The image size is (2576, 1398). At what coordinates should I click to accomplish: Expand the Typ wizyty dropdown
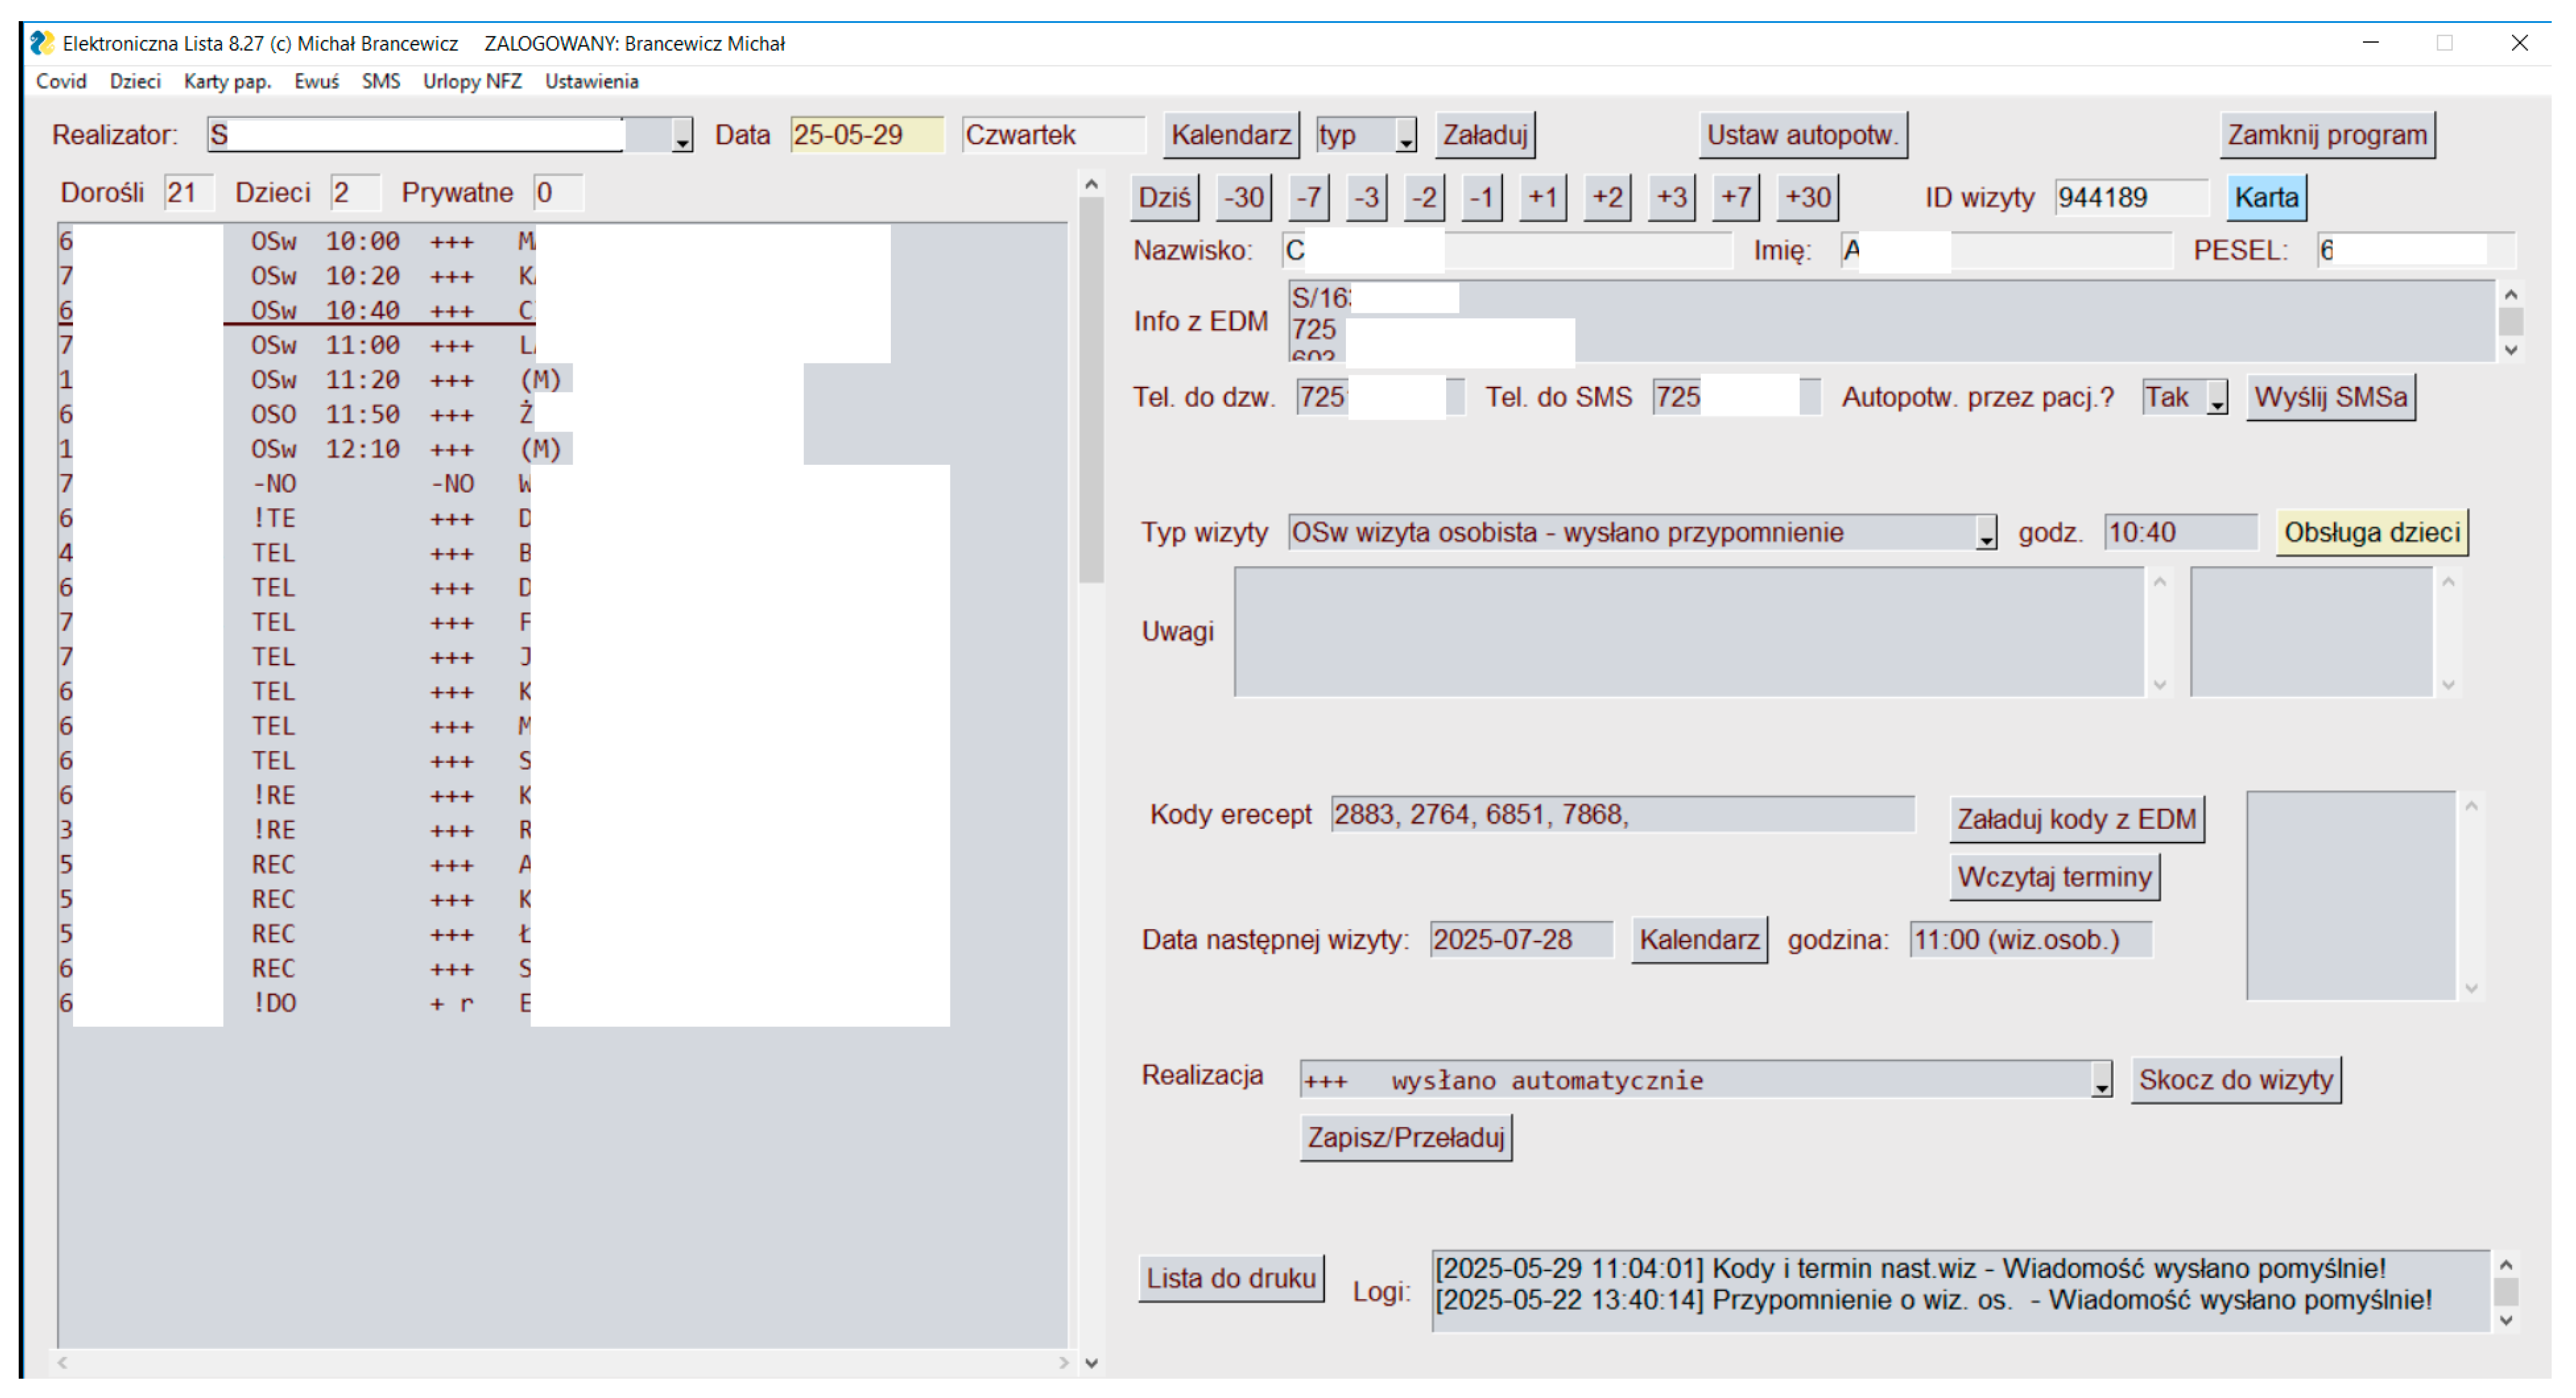coord(1986,532)
